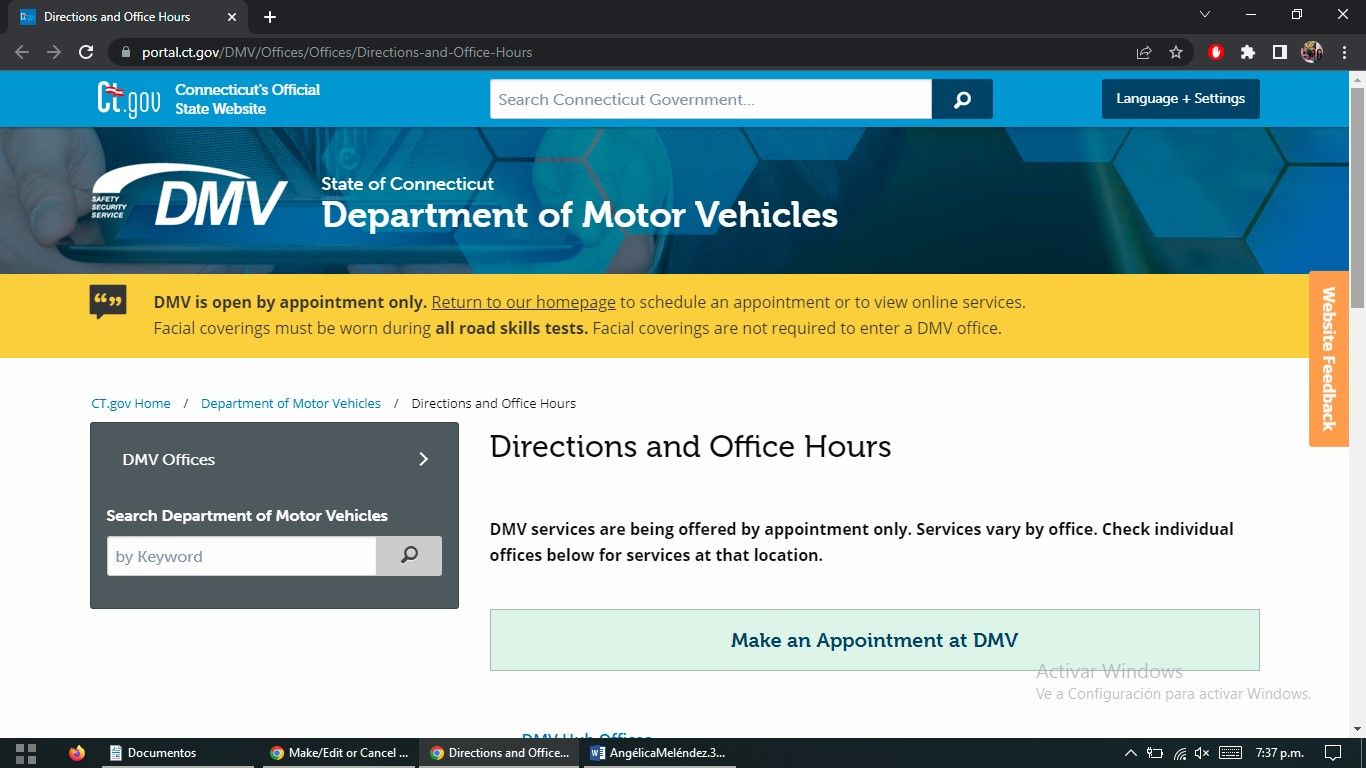1366x768 pixels.
Task: Click the Connecticut Government search magnifier
Action: click(961, 99)
